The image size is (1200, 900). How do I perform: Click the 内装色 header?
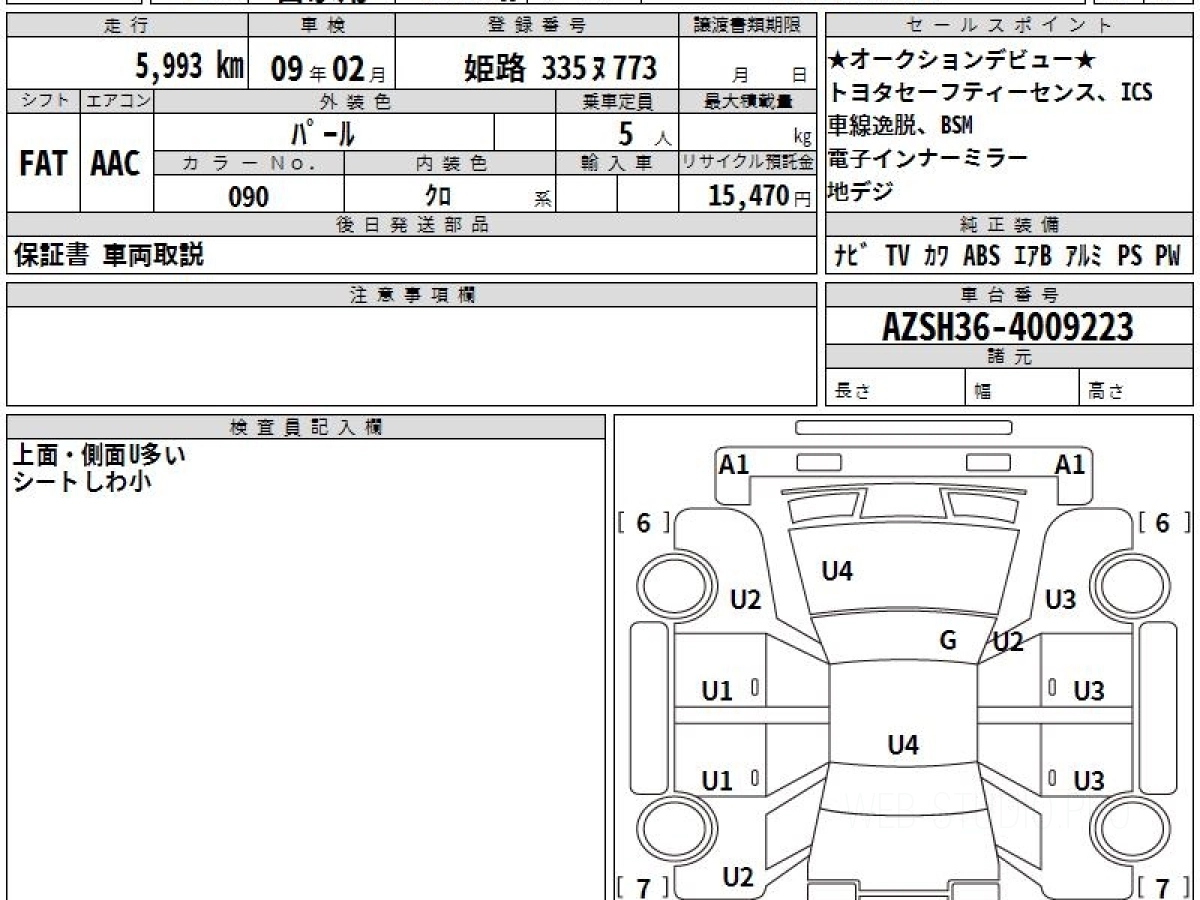point(451,164)
